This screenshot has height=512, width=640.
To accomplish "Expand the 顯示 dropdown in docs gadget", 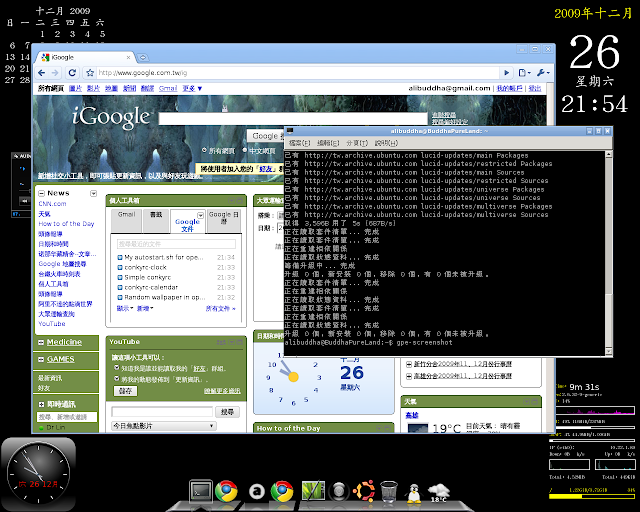I will point(125,308).
